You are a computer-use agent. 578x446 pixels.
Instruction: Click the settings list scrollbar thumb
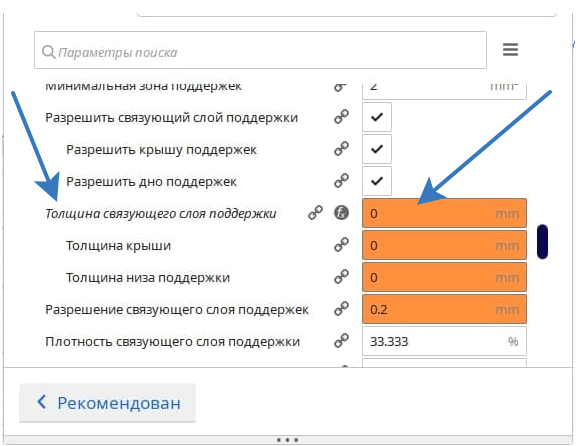(542, 241)
